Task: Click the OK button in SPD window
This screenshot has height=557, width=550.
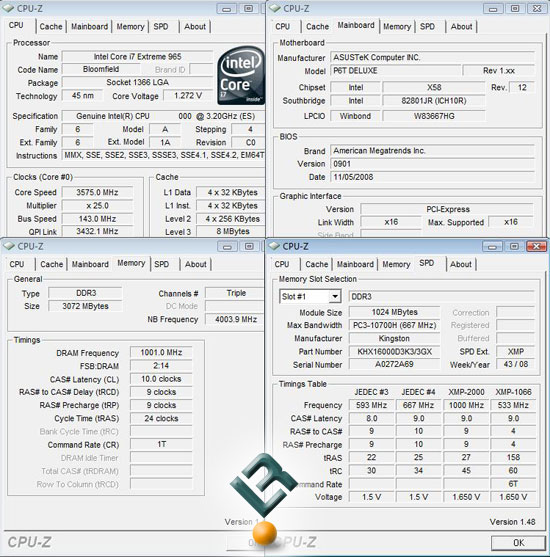Action: (x=518, y=543)
